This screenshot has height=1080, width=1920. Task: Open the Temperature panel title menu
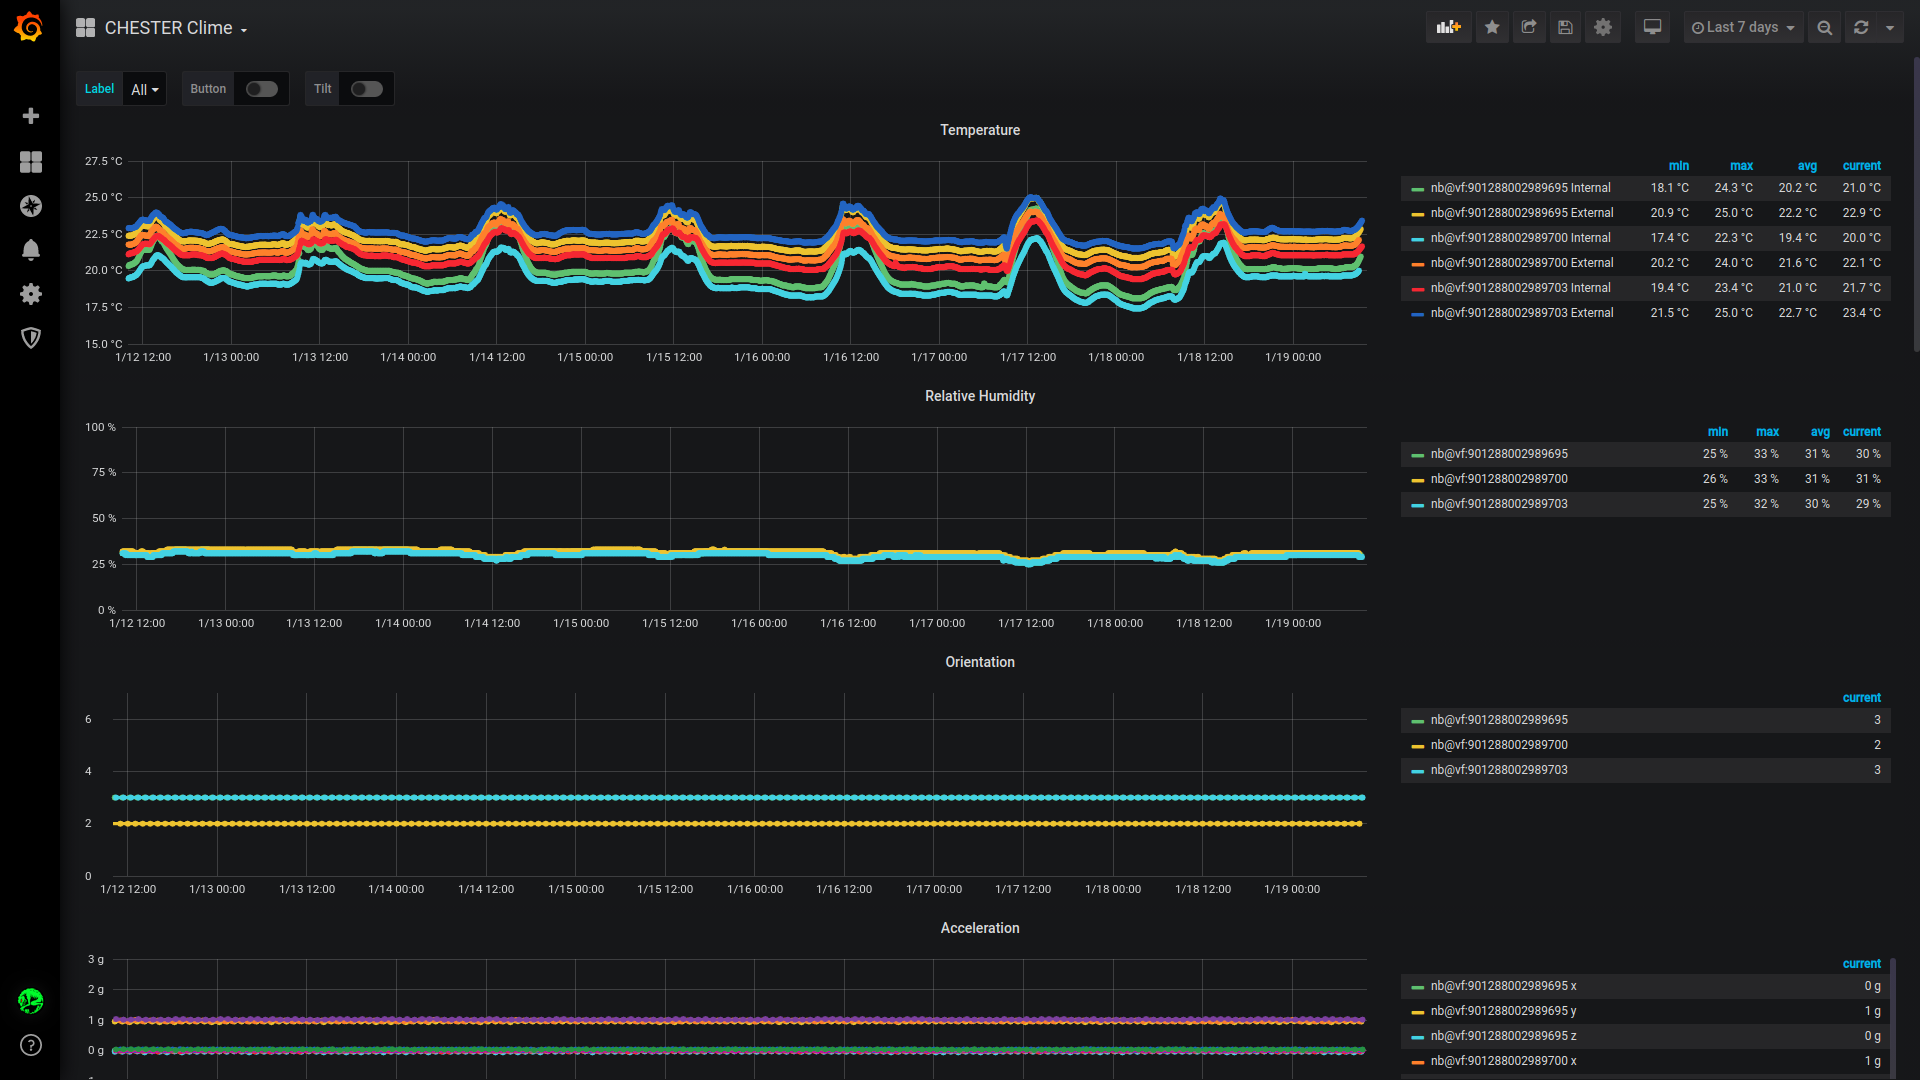click(979, 130)
